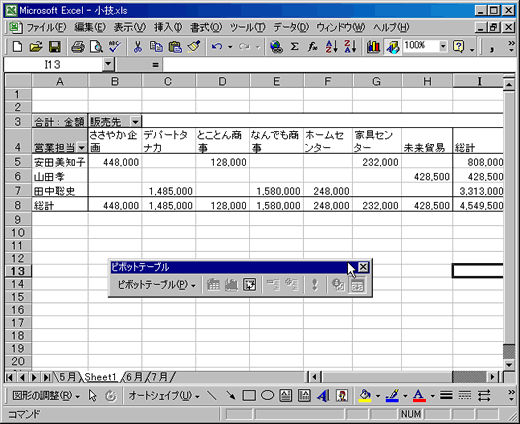Switch to the 6月 sheet tab
The height and width of the screenshot is (424, 520).
pos(134,377)
